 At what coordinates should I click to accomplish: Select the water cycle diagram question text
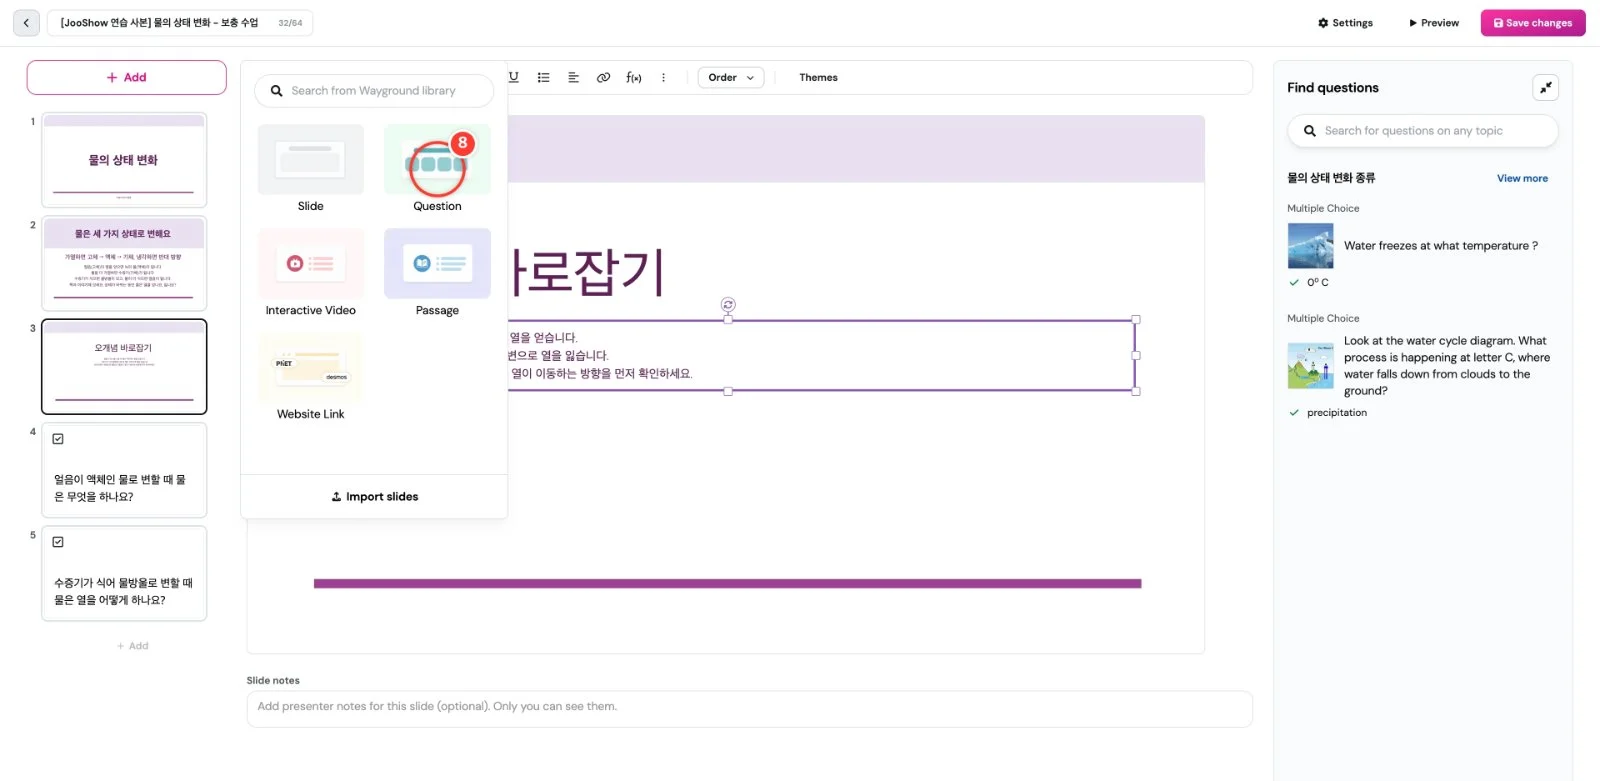[1446, 366]
